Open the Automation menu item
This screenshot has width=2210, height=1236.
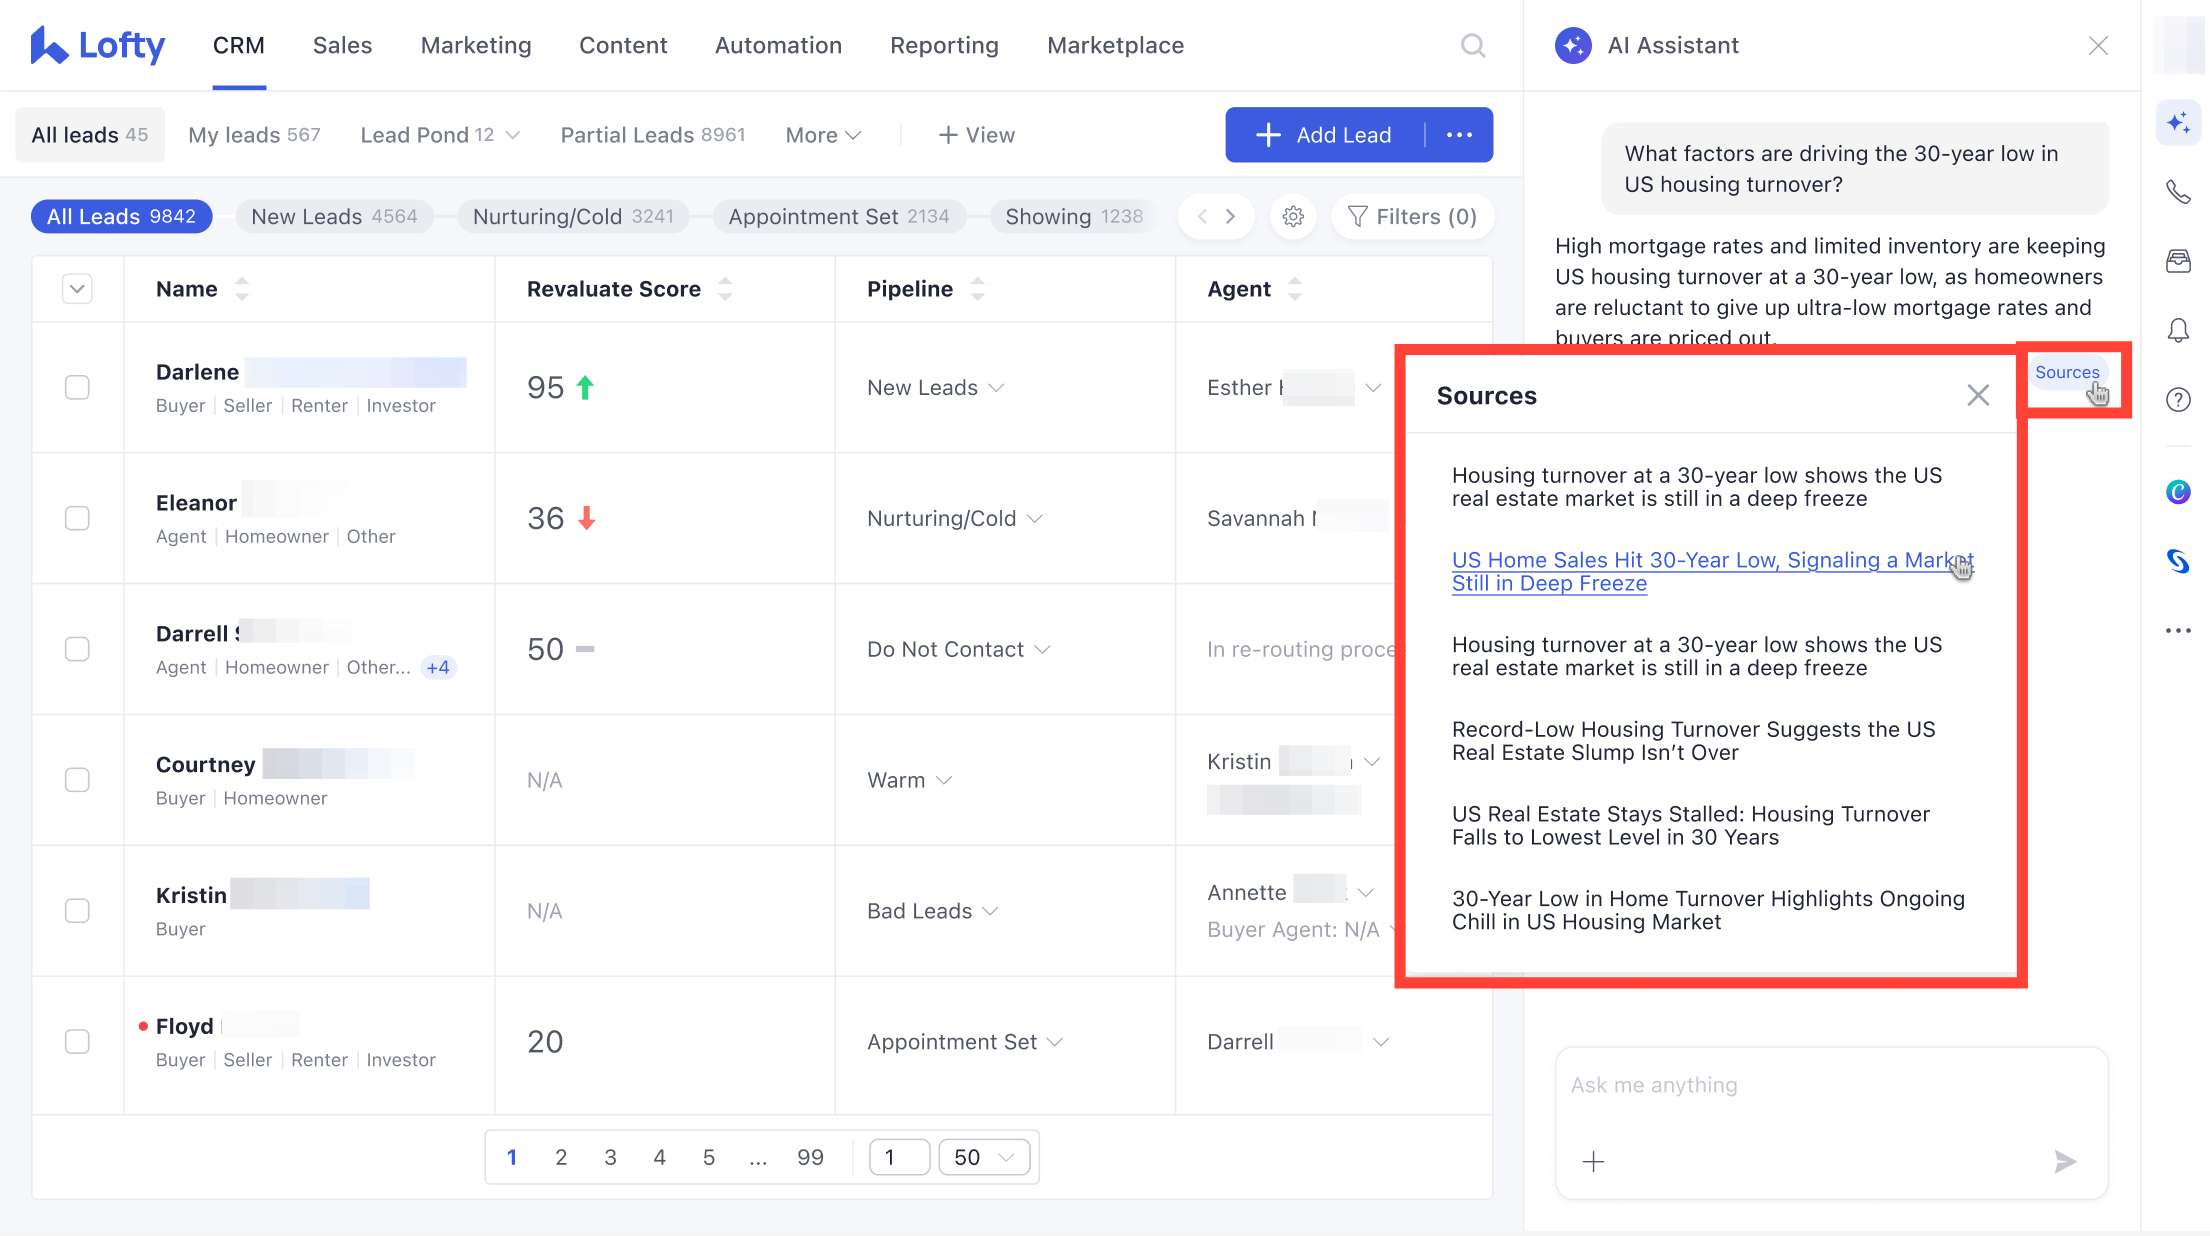click(x=778, y=45)
